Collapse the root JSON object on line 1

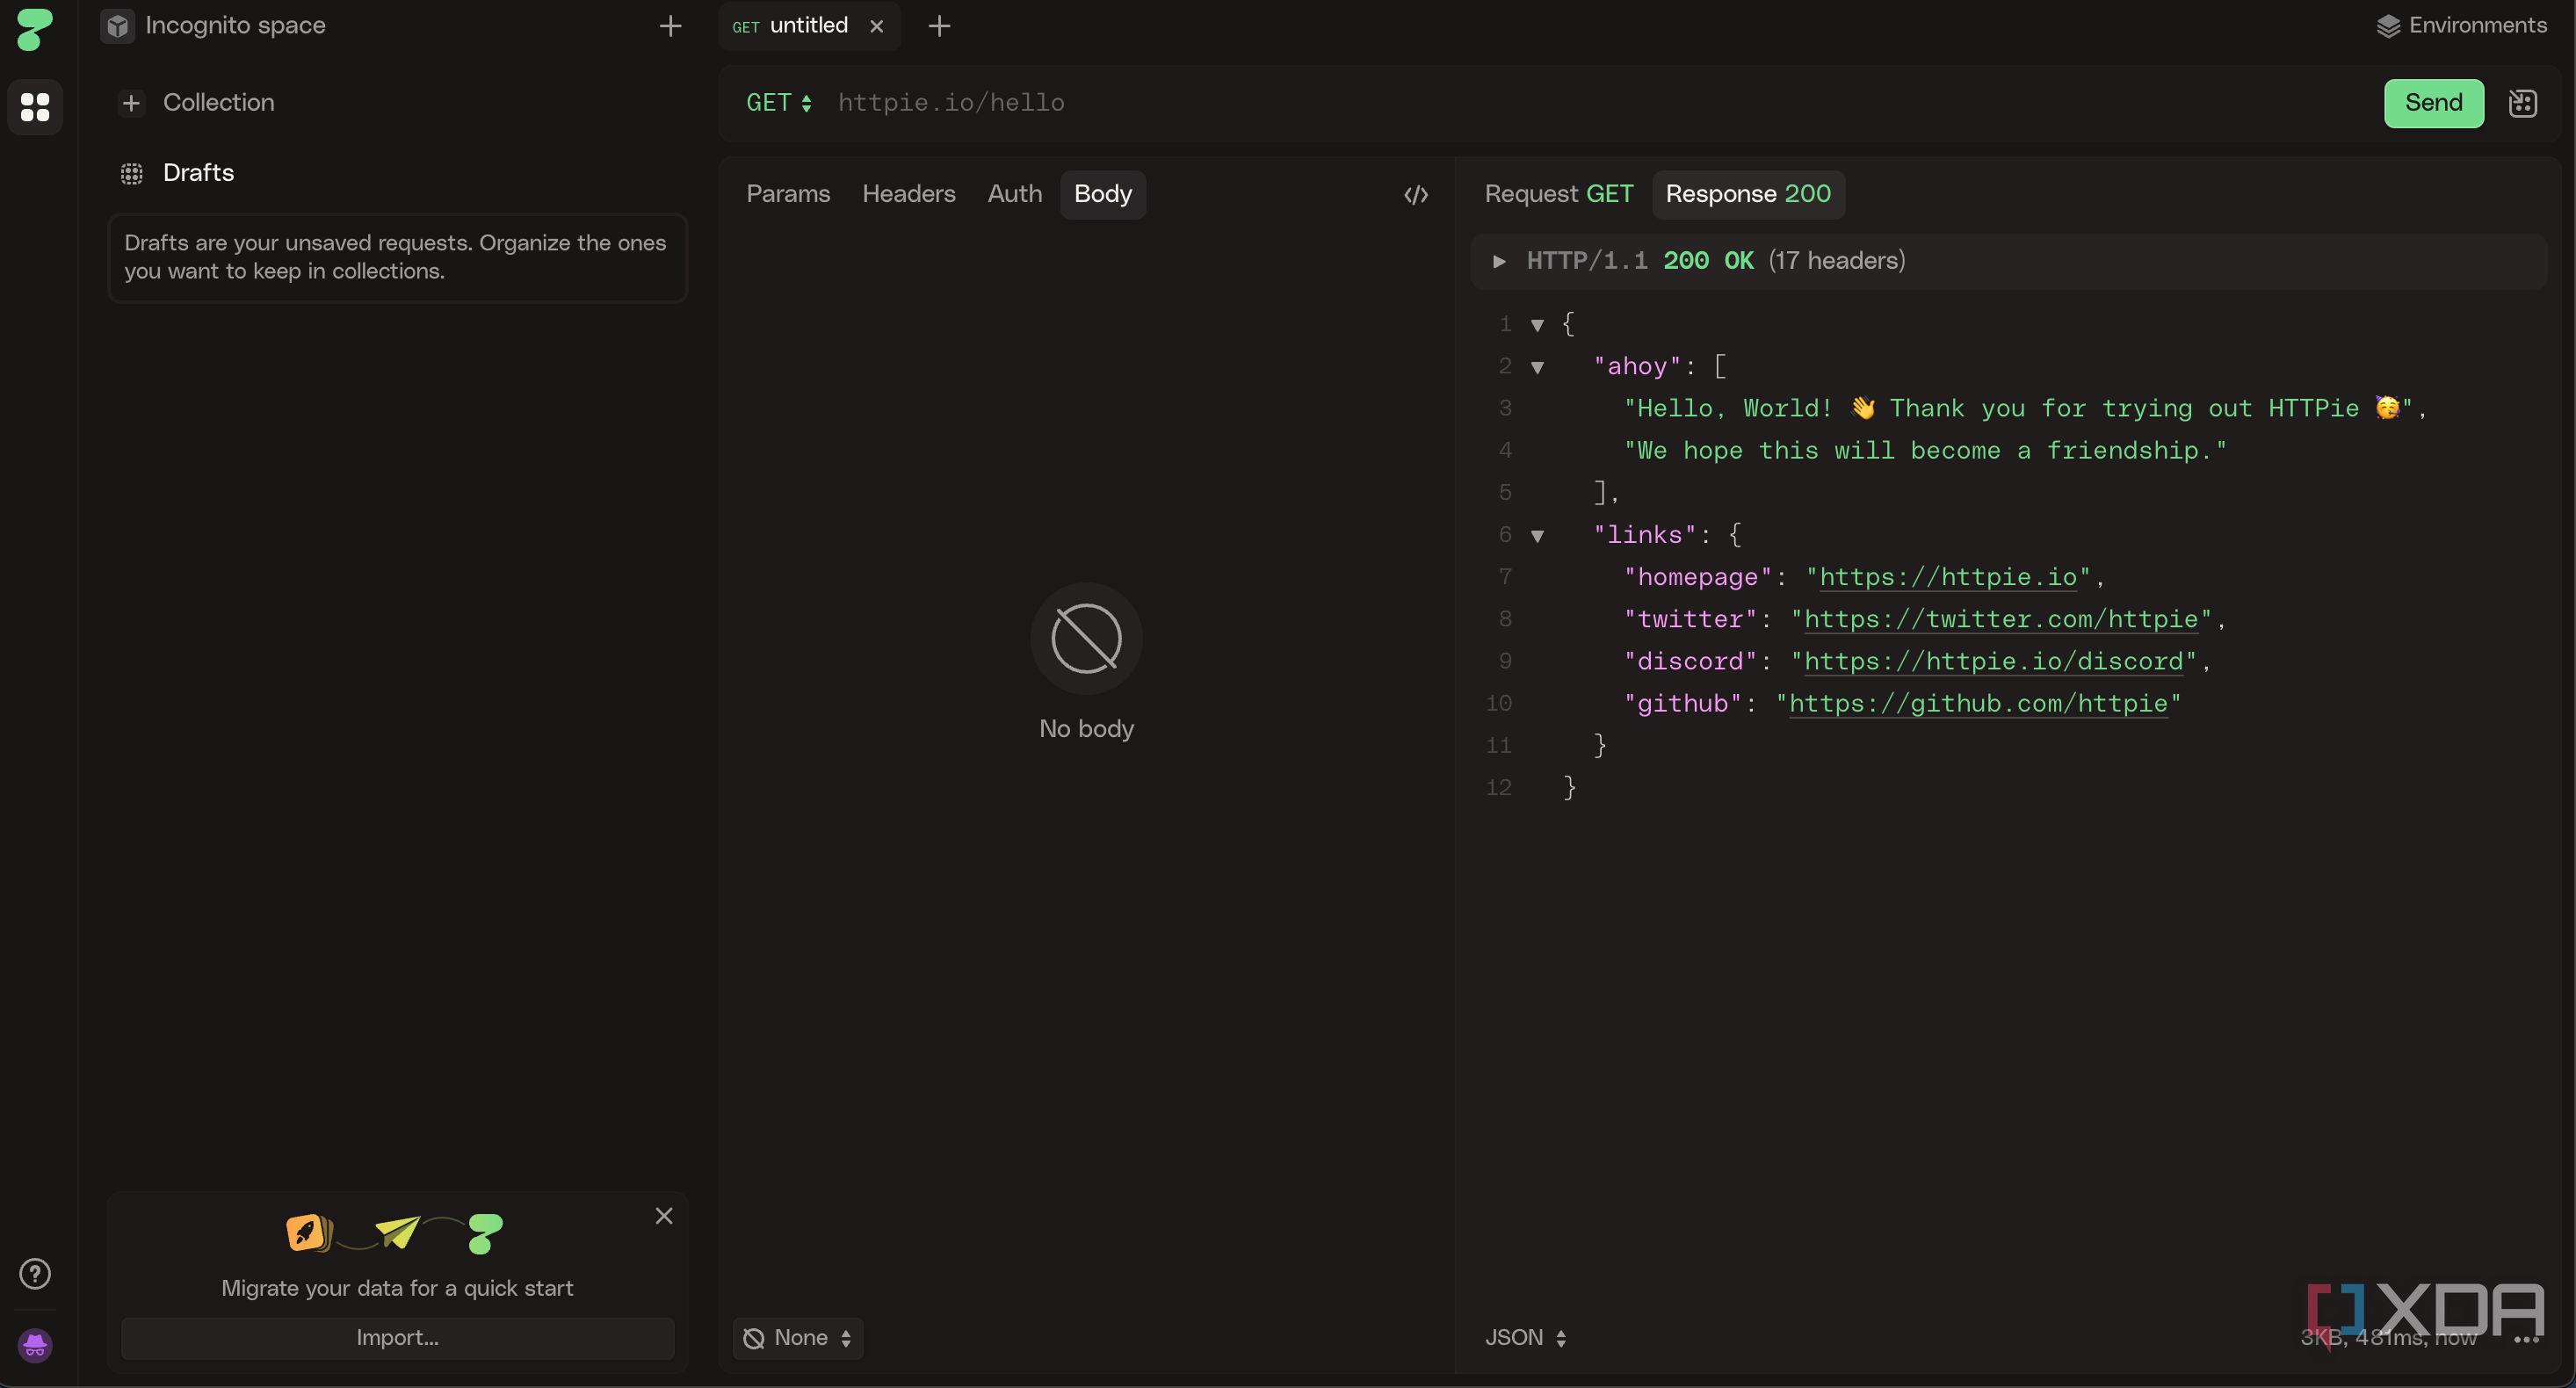pos(1538,325)
